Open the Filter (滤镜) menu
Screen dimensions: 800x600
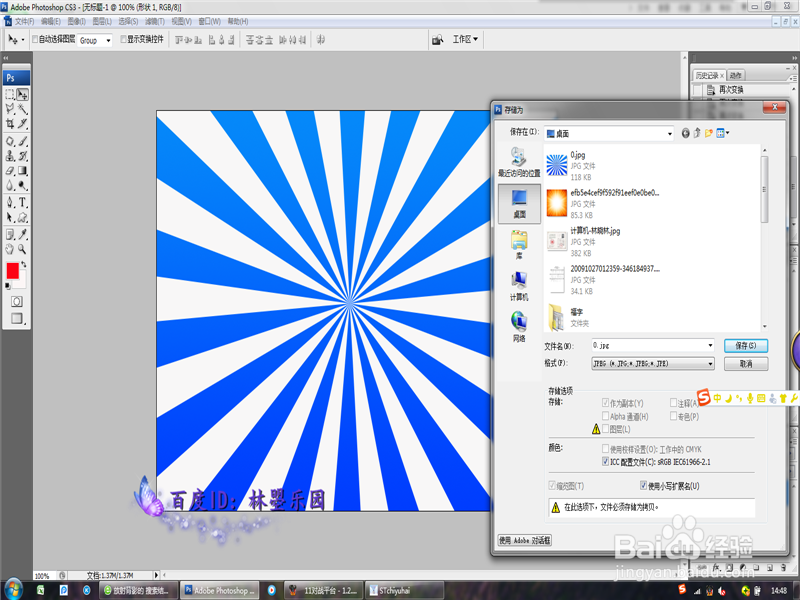[155, 21]
